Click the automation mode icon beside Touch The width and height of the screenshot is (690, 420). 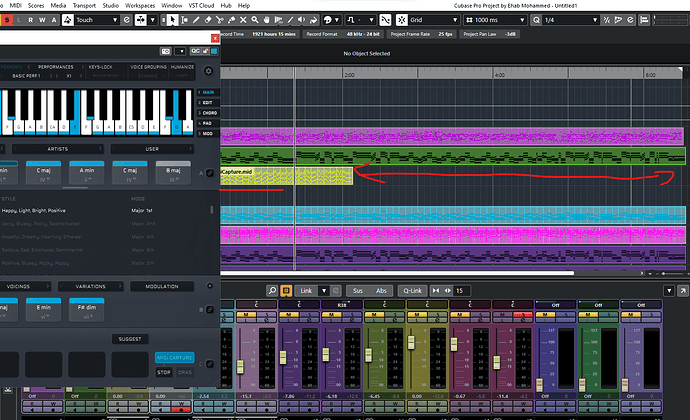coord(68,20)
